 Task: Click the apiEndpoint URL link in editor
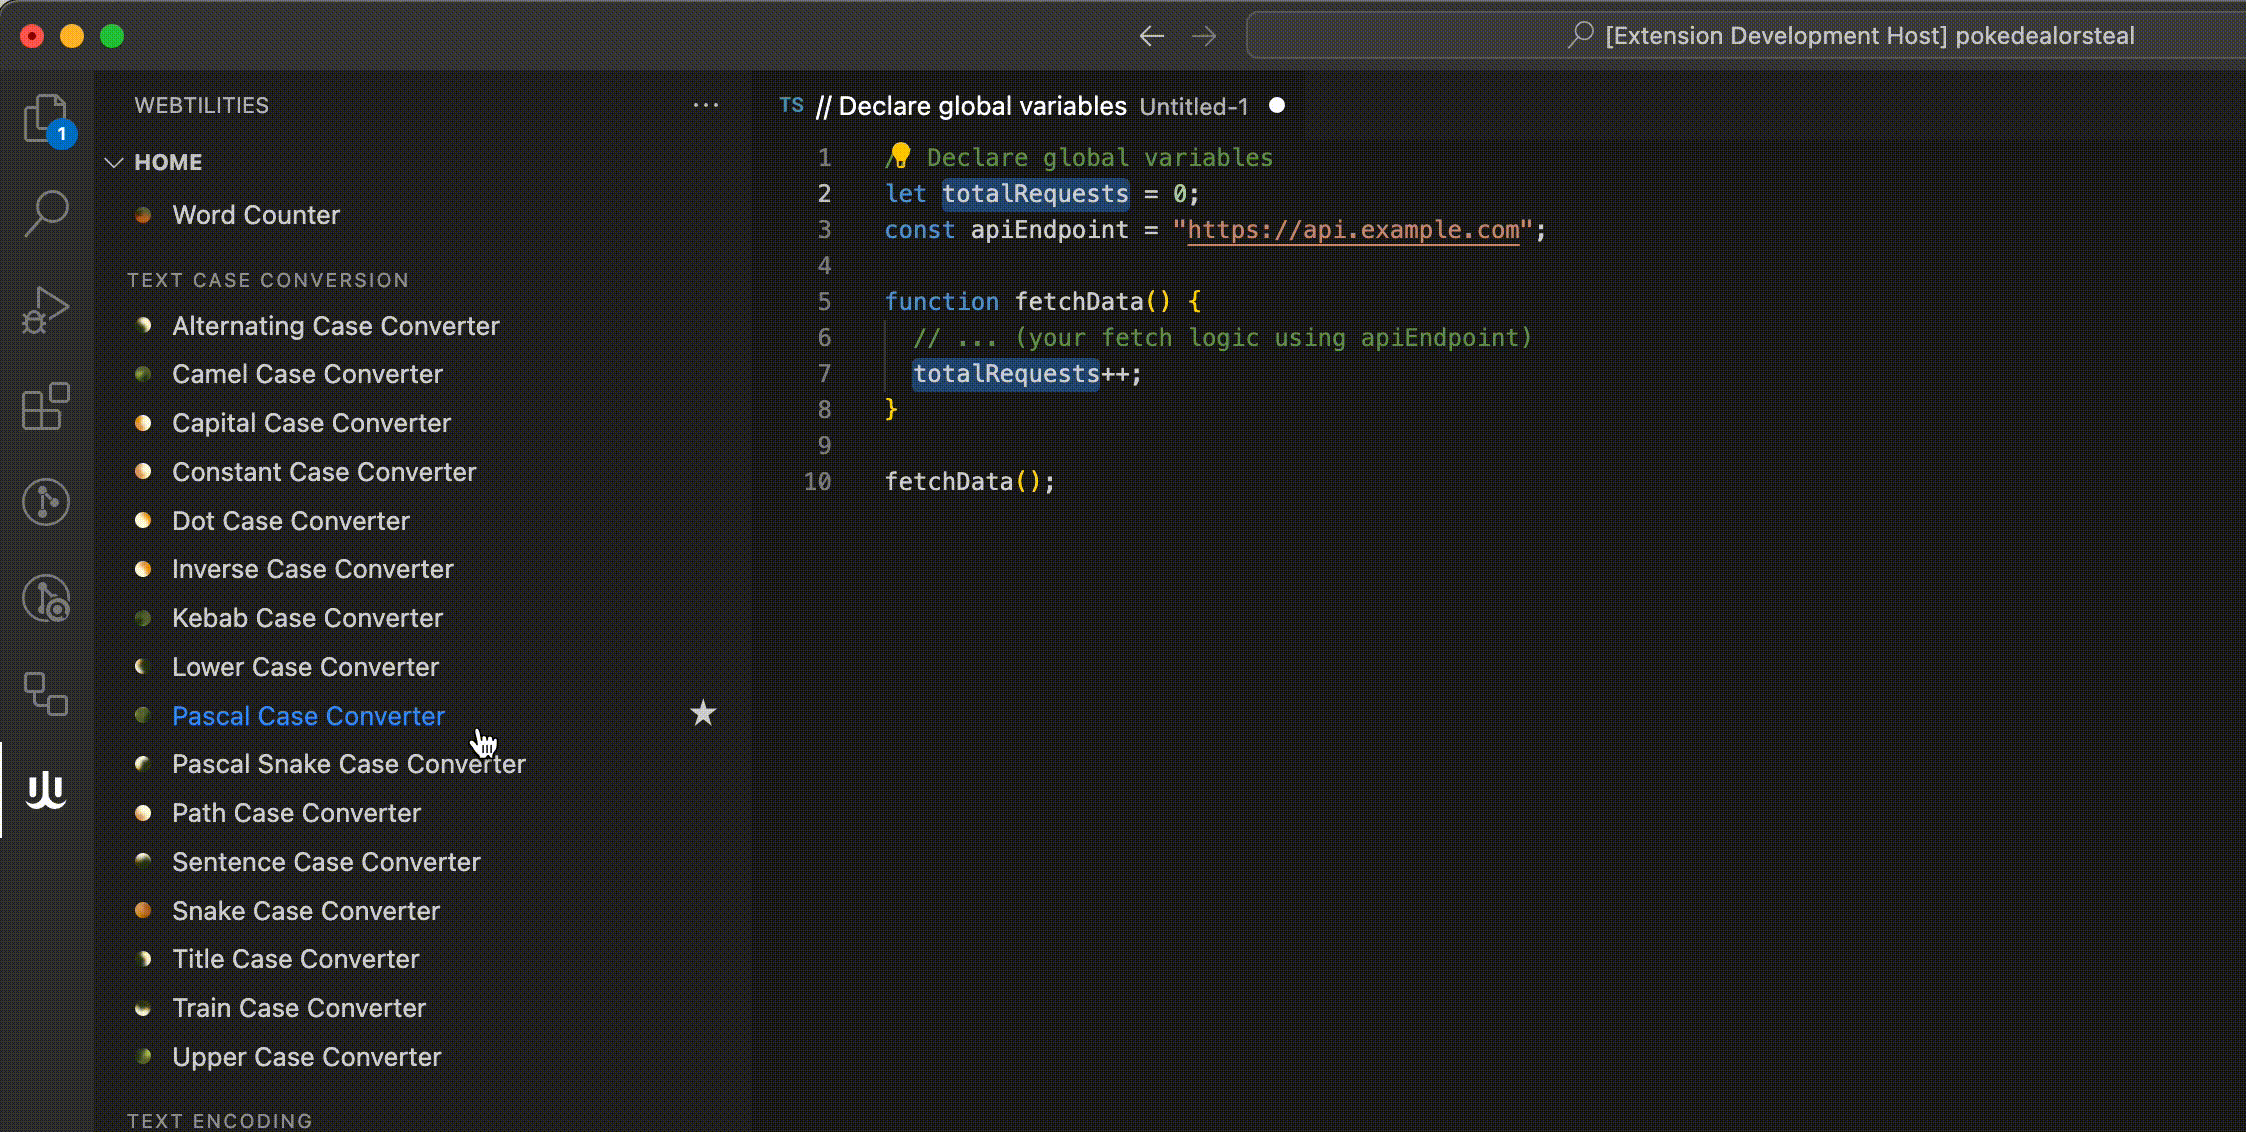point(1353,230)
